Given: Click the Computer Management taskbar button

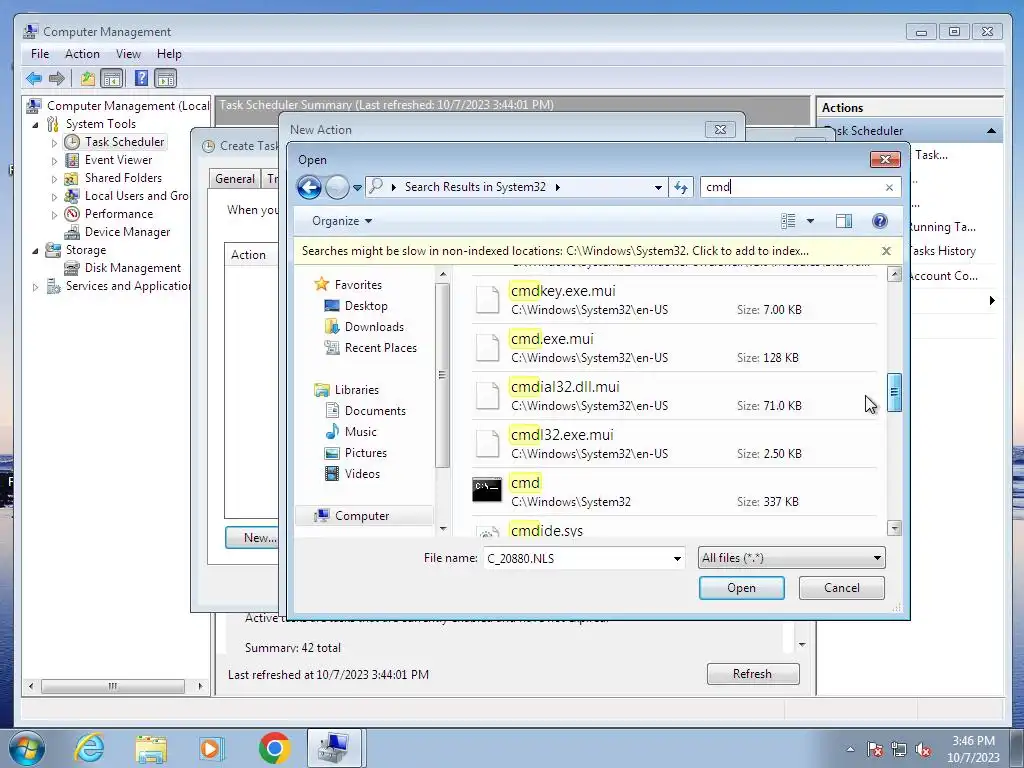Looking at the screenshot, I should (x=334, y=748).
